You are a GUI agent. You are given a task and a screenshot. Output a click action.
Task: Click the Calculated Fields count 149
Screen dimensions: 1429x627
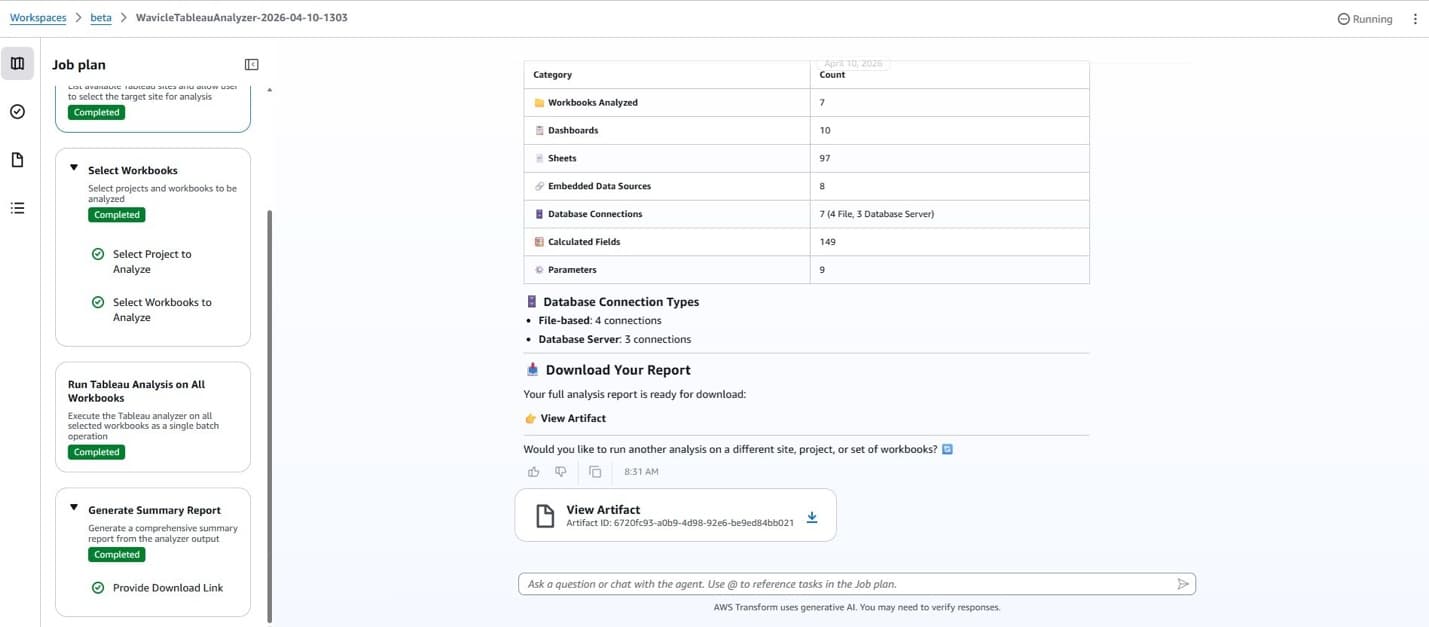click(827, 242)
